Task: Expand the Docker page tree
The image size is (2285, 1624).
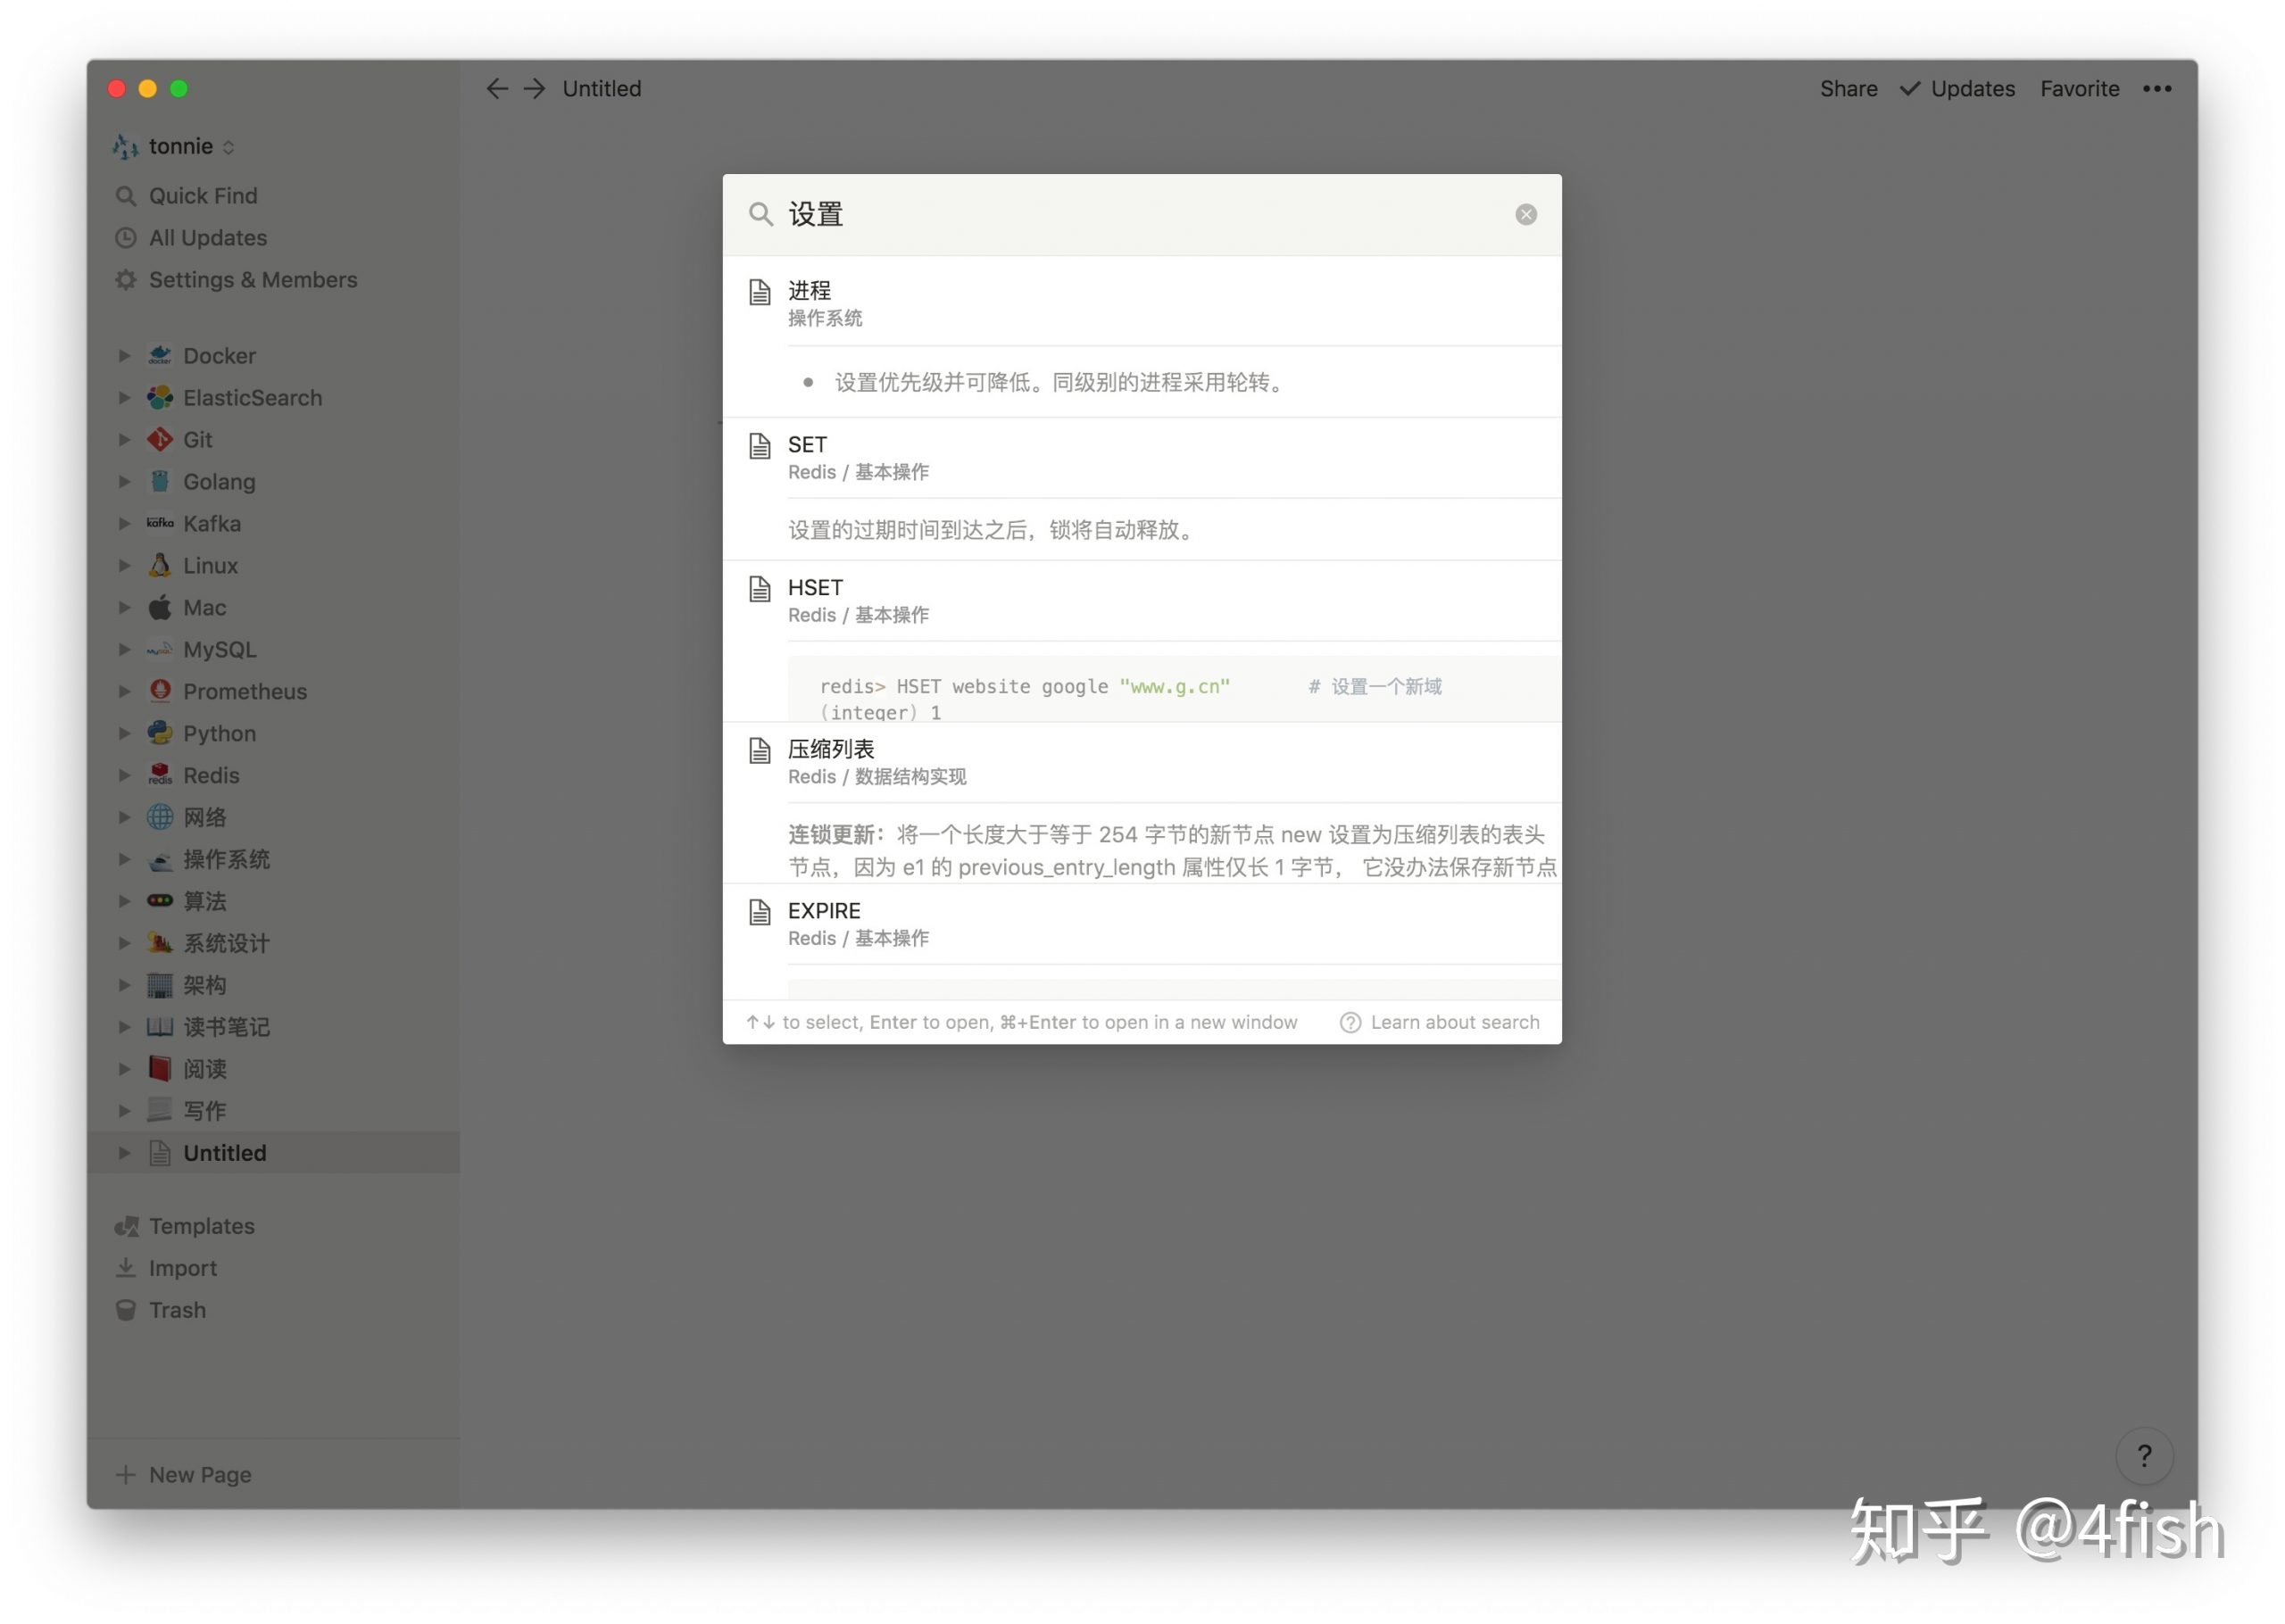Action: click(124, 356)
